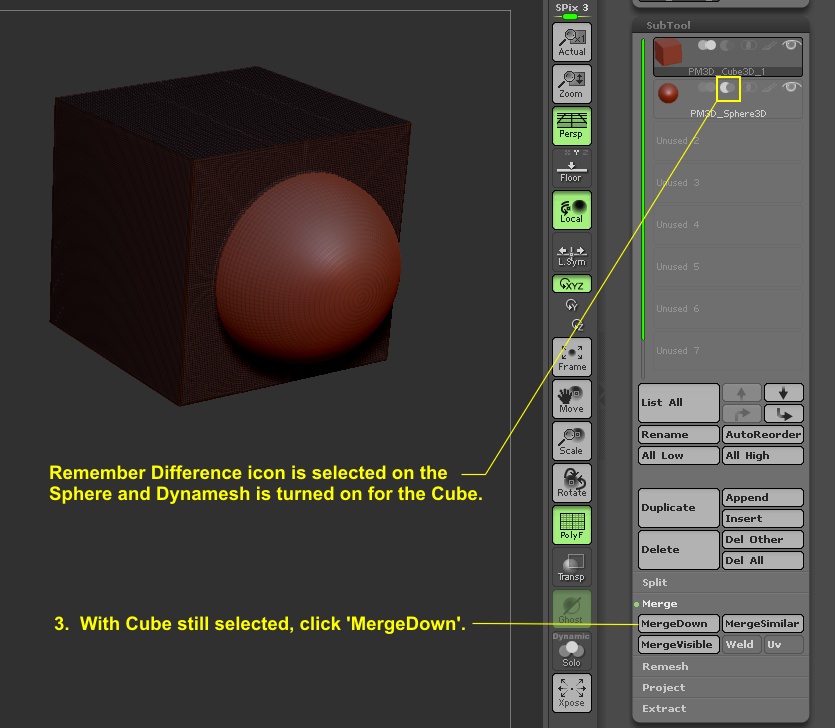Screen dimensions: 835x728
Task: Select the Zoom tool icon
Action: 571,83
